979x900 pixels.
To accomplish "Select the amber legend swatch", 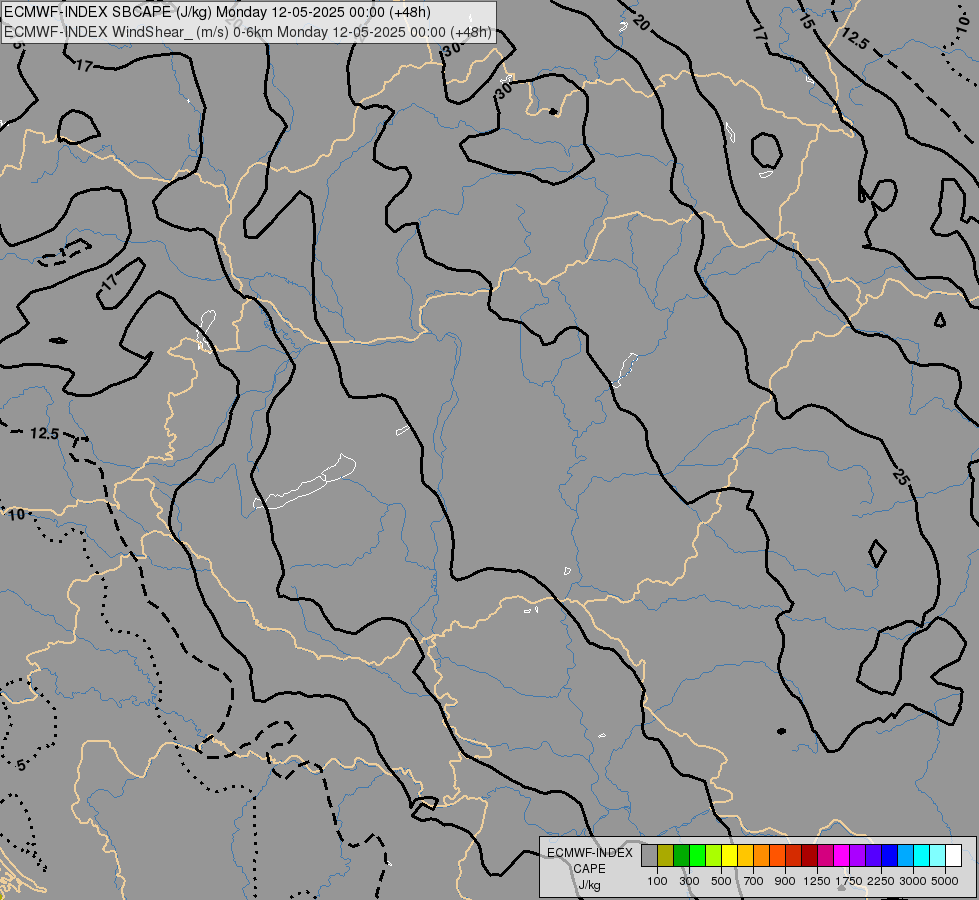I will coord(745,855).
